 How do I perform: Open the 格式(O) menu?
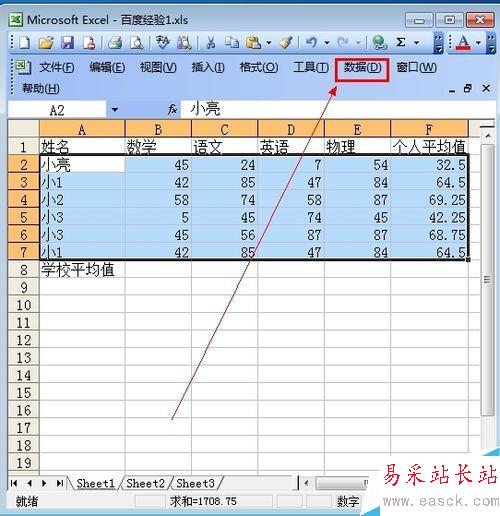tap(259, 68)
